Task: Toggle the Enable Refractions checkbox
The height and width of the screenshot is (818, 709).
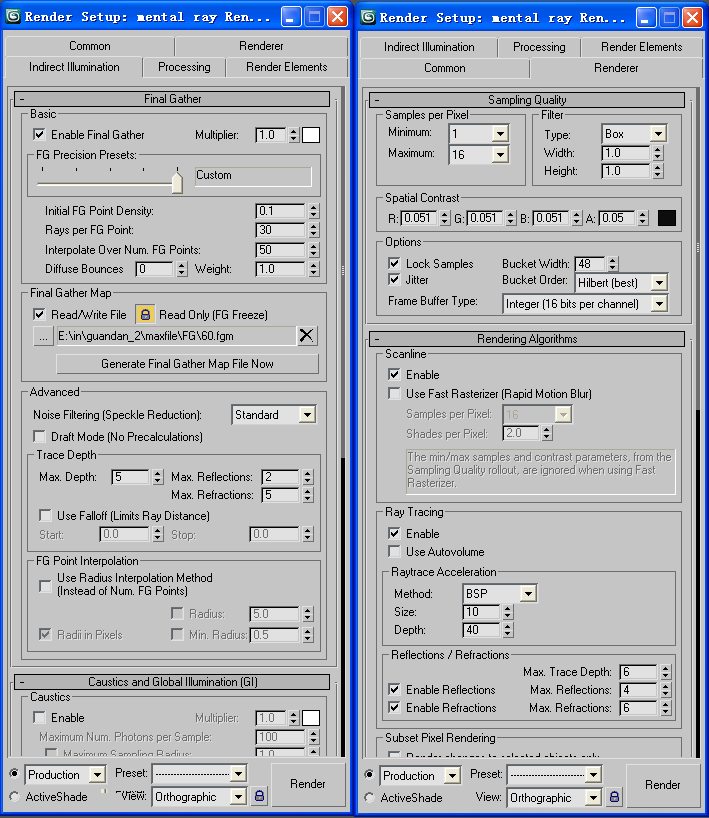Action: point(394,707)
